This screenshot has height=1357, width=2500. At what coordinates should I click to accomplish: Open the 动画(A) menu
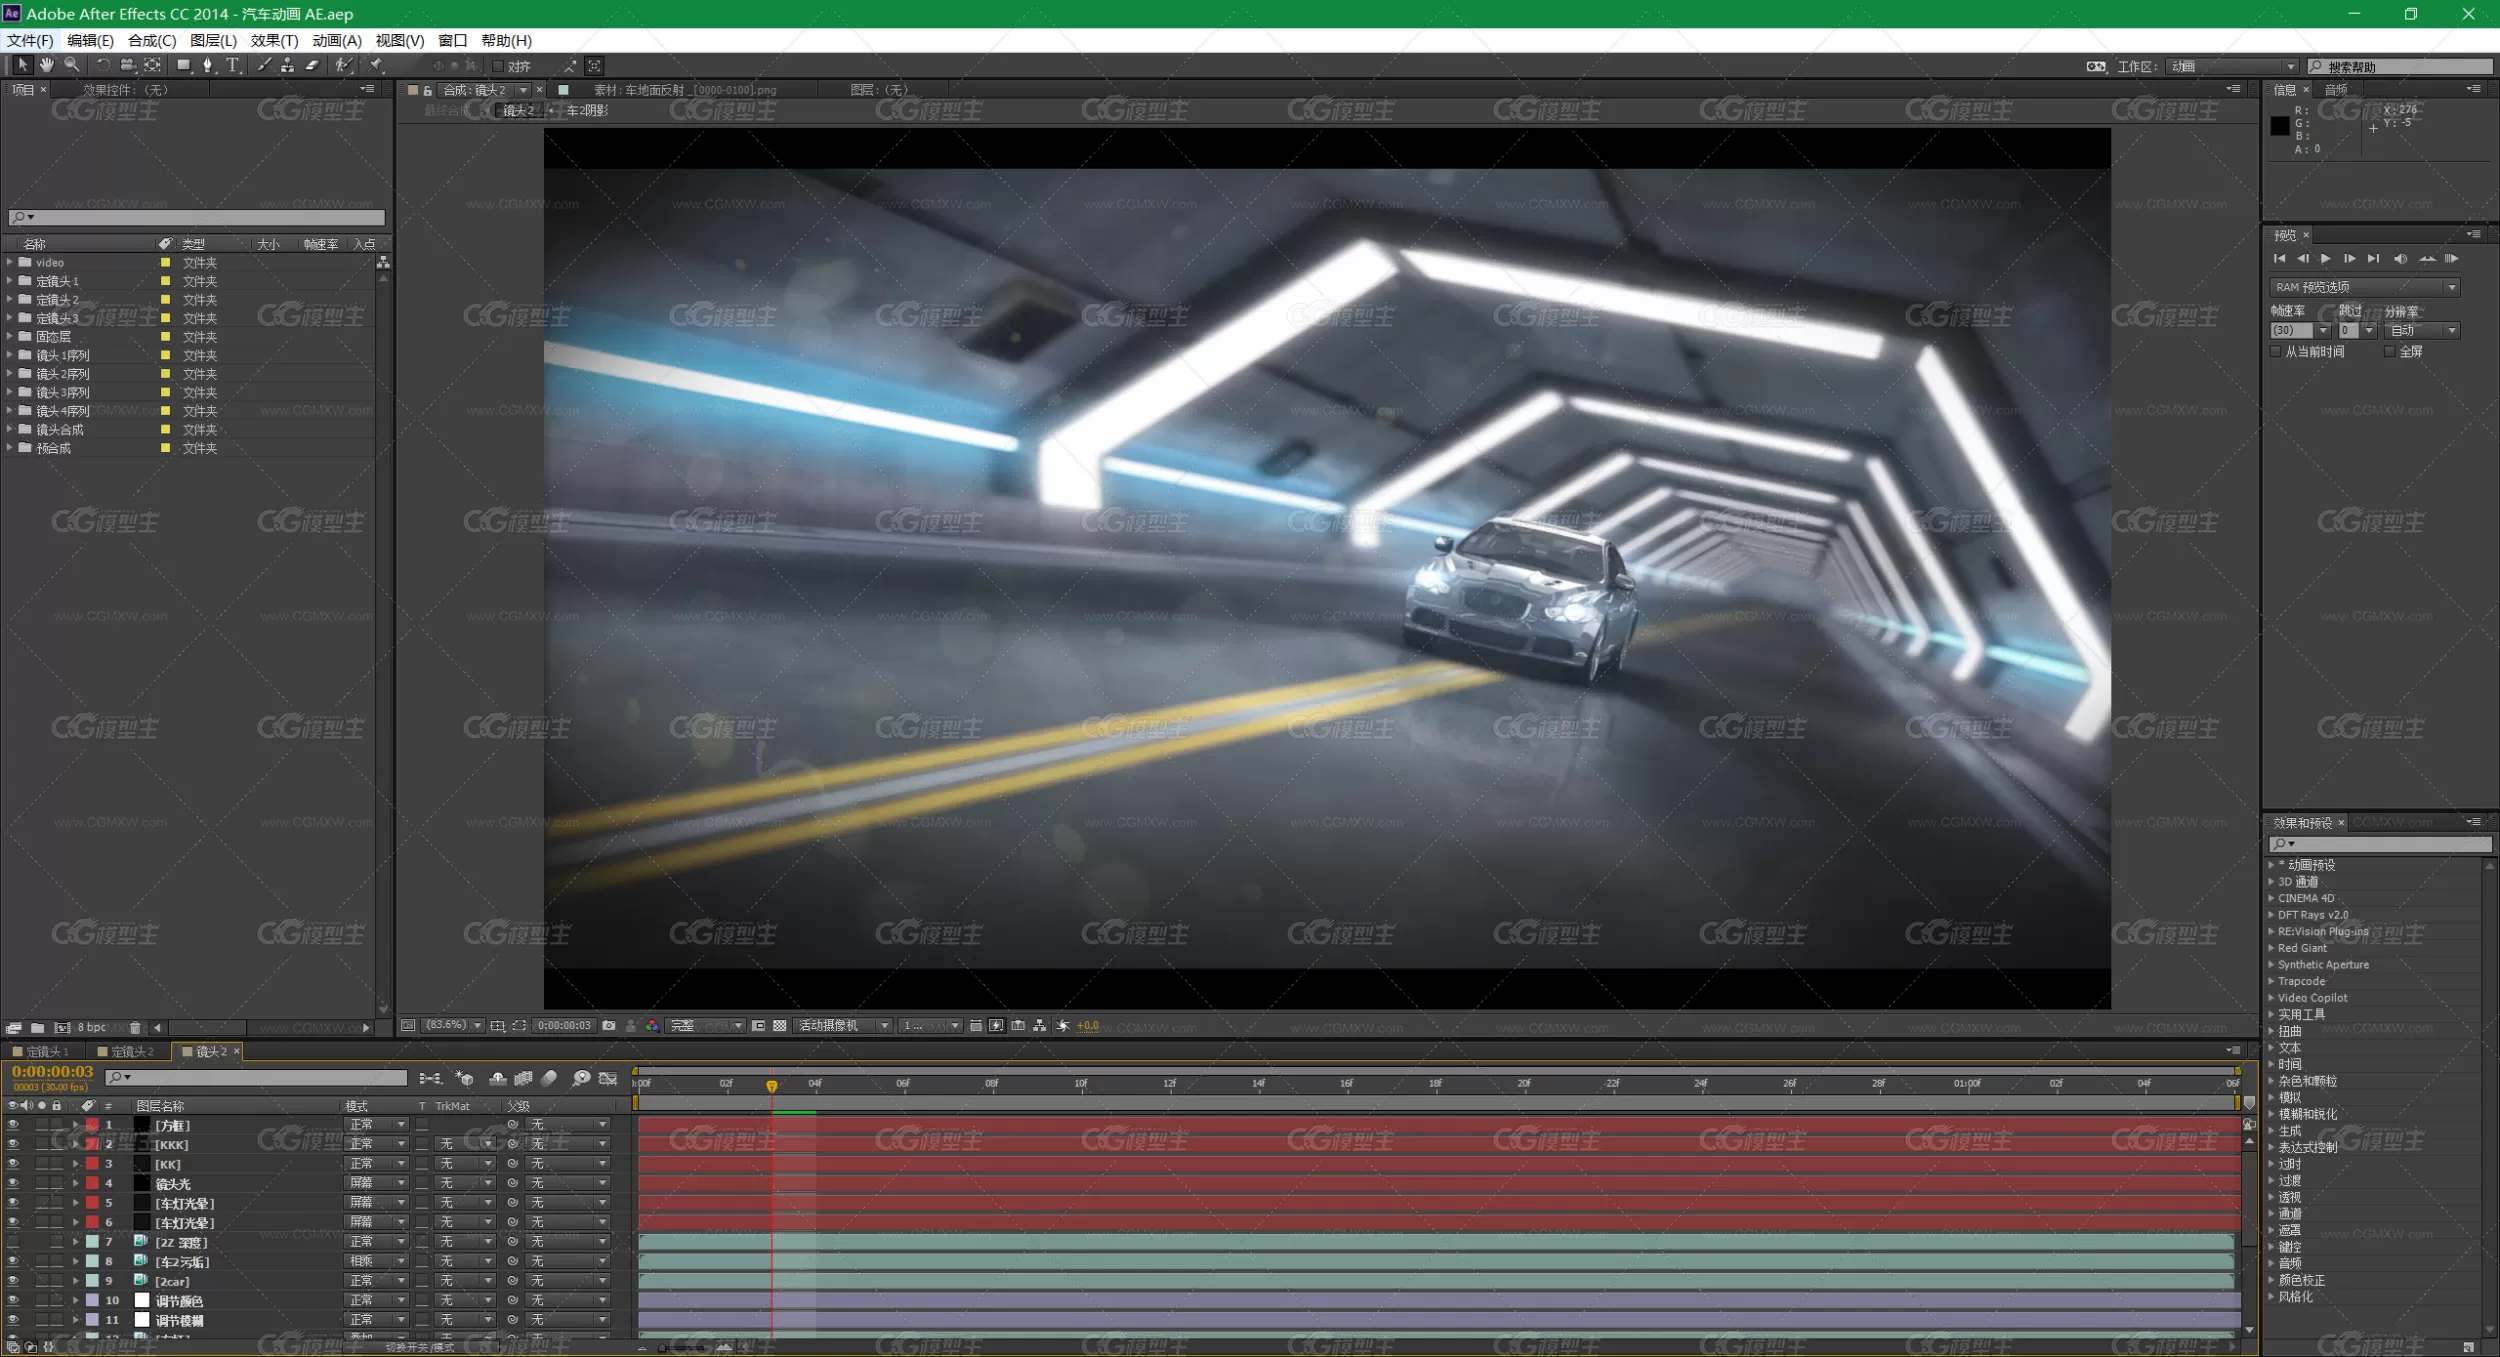337,41
